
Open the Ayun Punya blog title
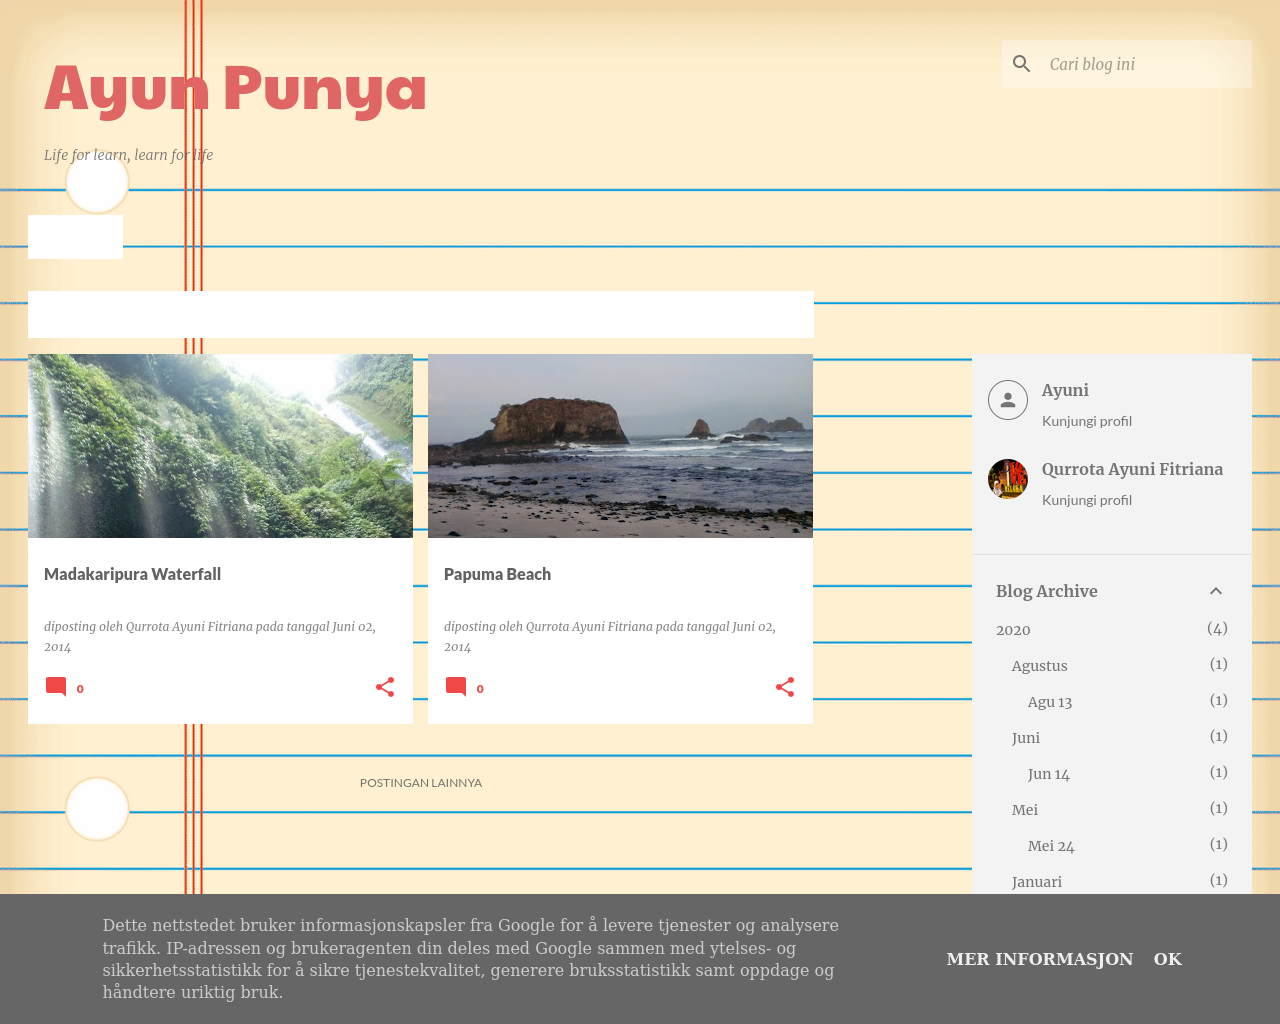click(x=235, y=88)
